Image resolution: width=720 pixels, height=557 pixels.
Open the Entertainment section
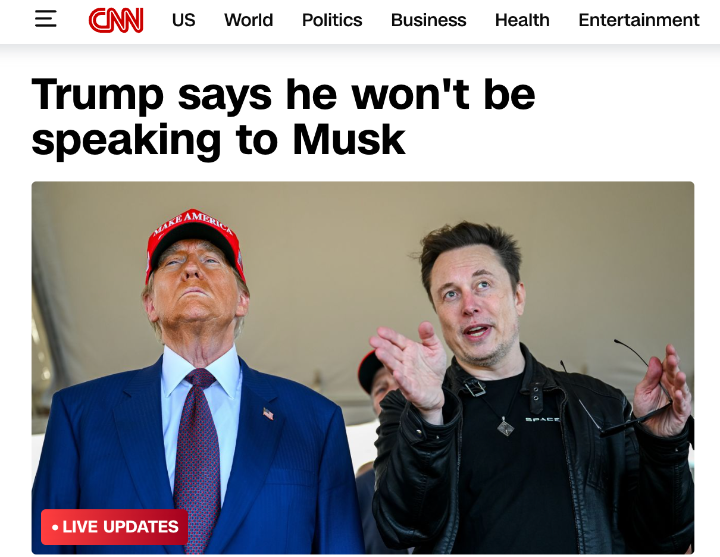click(639, 20)
